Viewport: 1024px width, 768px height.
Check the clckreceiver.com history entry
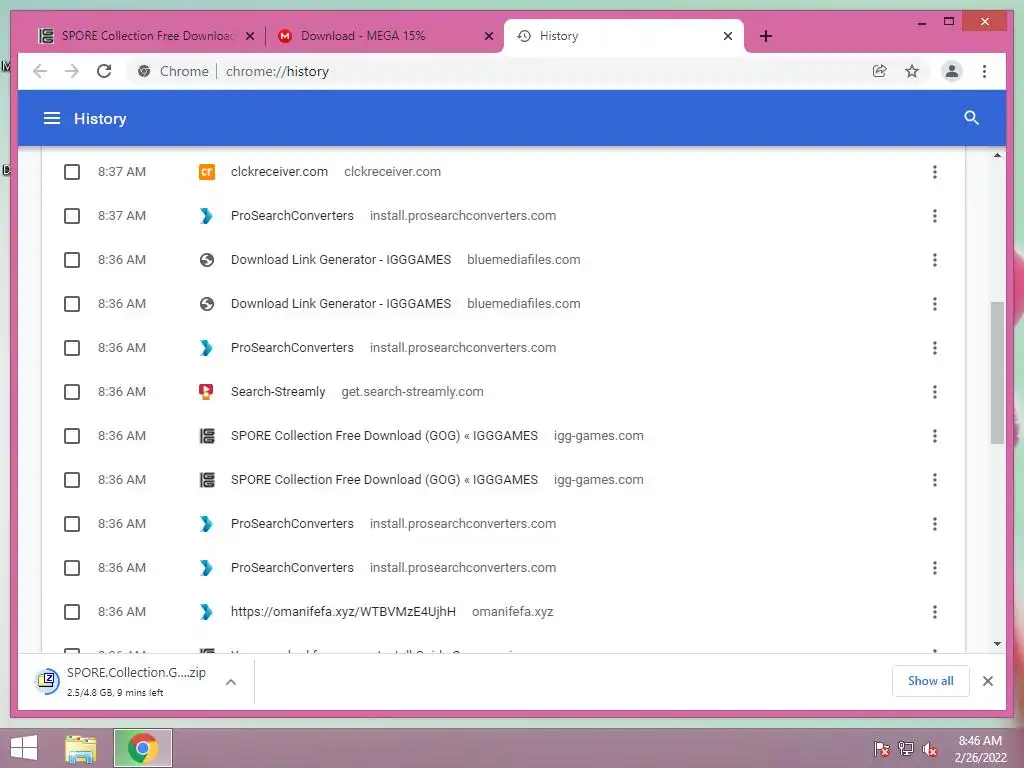coord(72,172)
